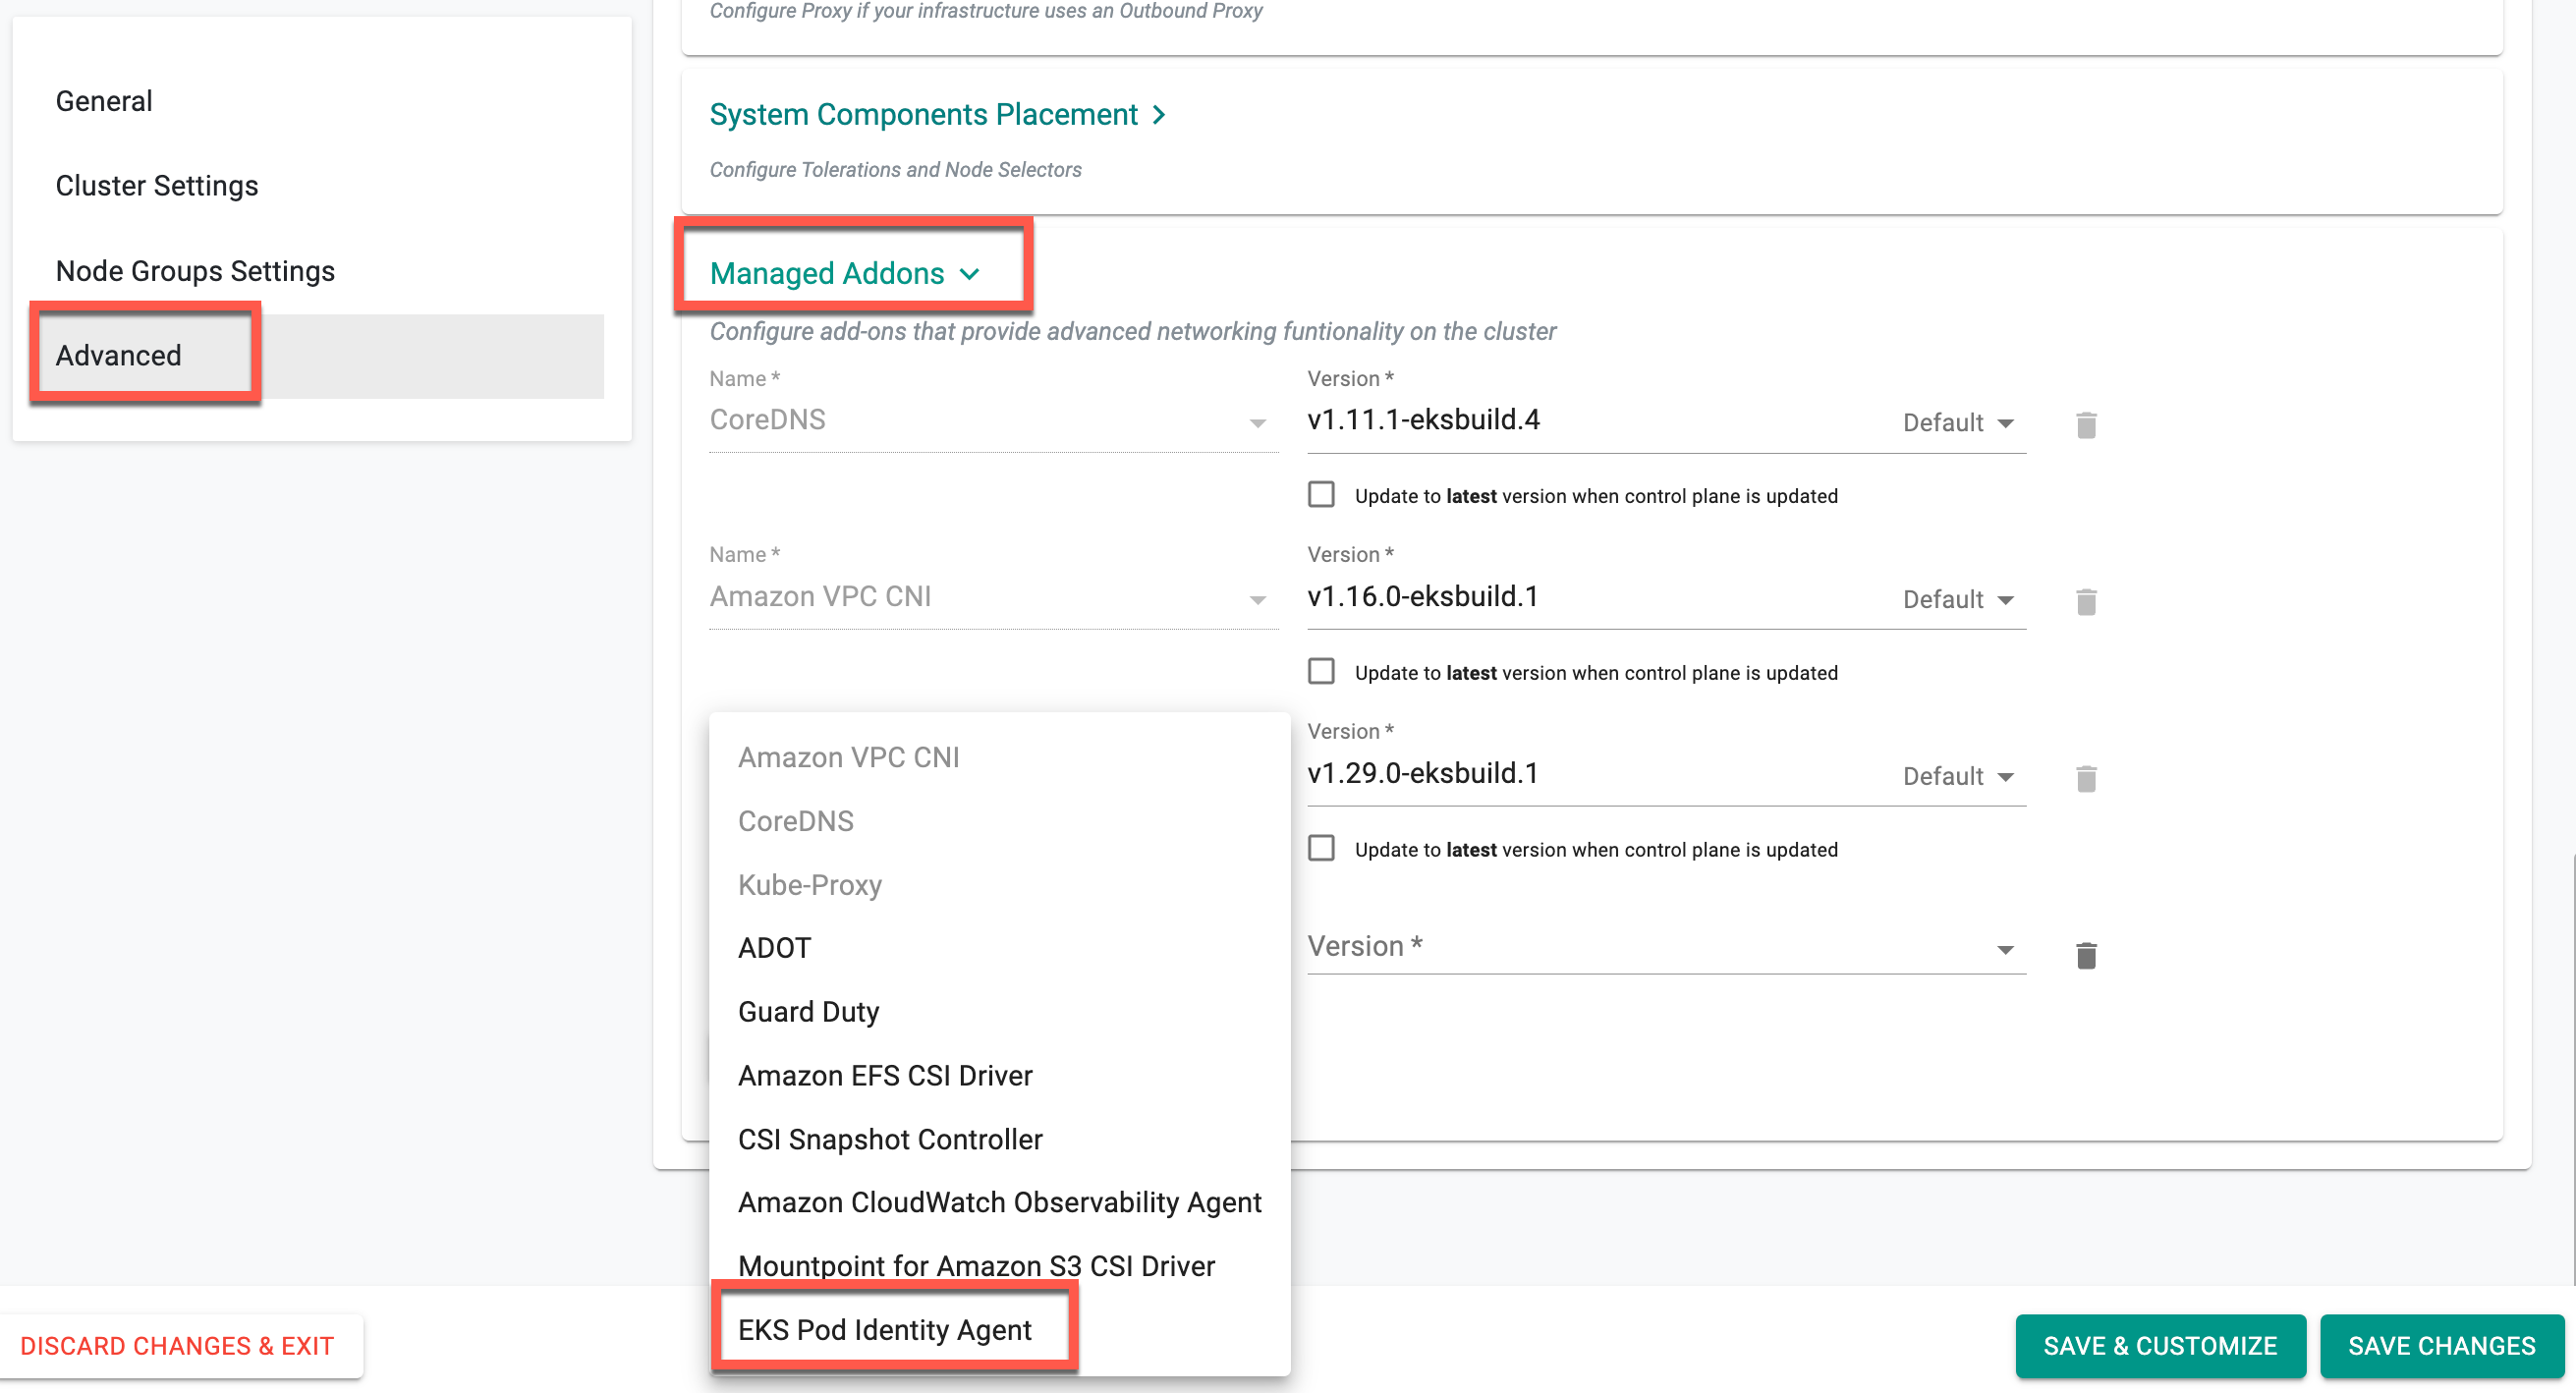This screenshot has width=2576, height=1393.
Task: Delete the empty new addon row
Action: coord(2086,956)
